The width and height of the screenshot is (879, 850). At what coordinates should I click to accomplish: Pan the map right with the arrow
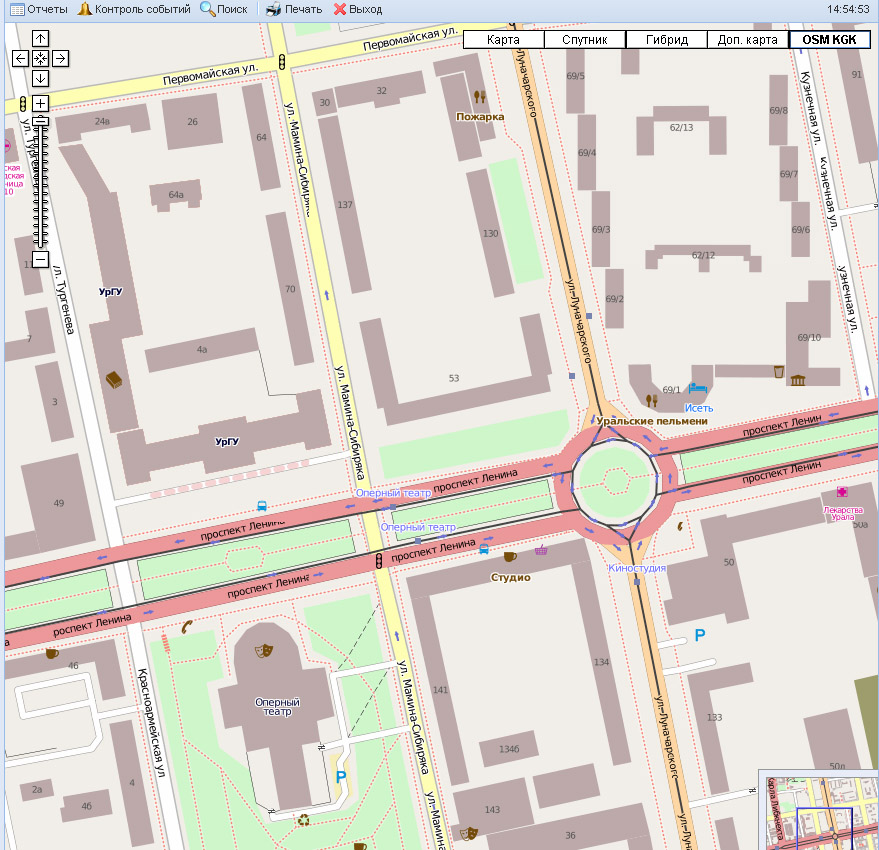click(60, 58)
